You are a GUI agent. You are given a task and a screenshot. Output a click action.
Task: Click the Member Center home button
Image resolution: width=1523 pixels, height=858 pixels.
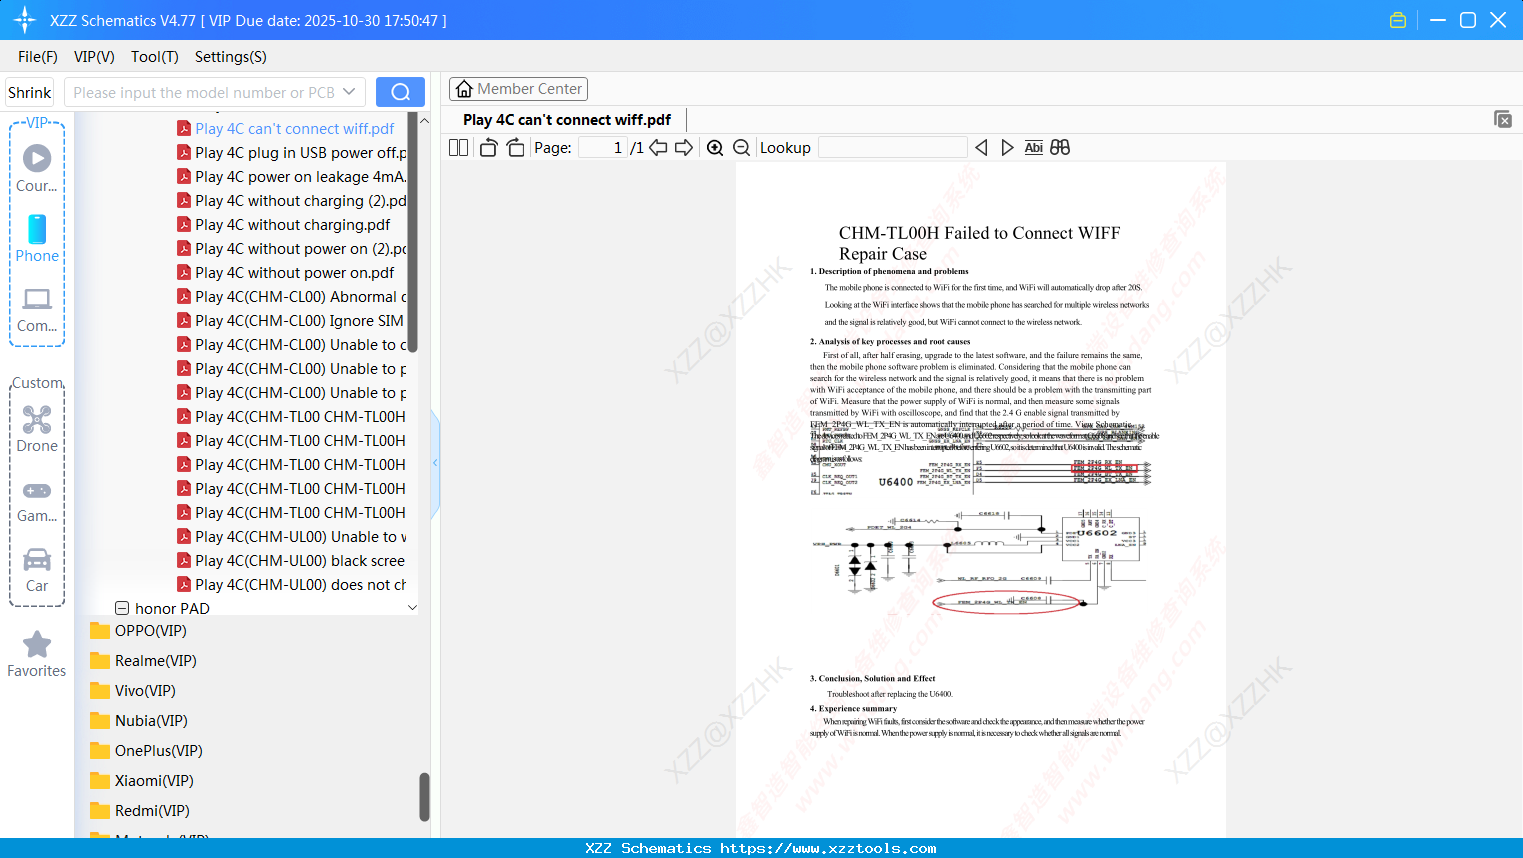tap(518, 89)
